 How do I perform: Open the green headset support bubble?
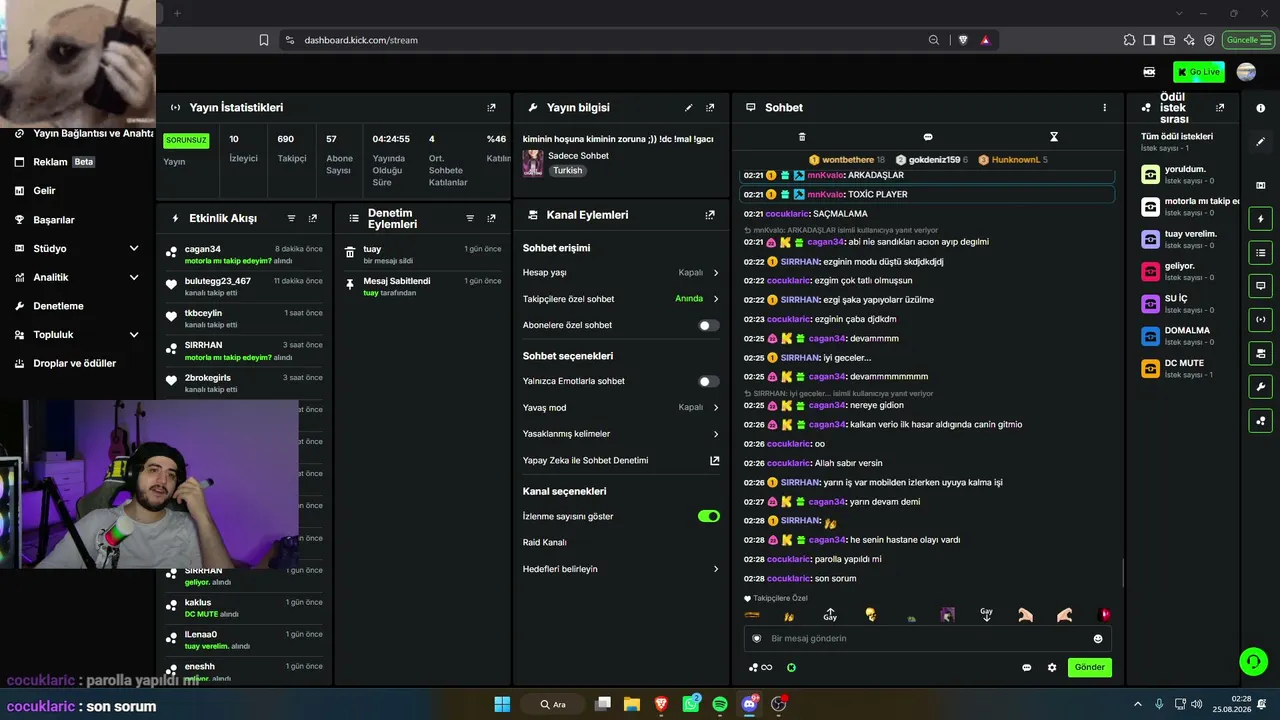coord(1253,661)
